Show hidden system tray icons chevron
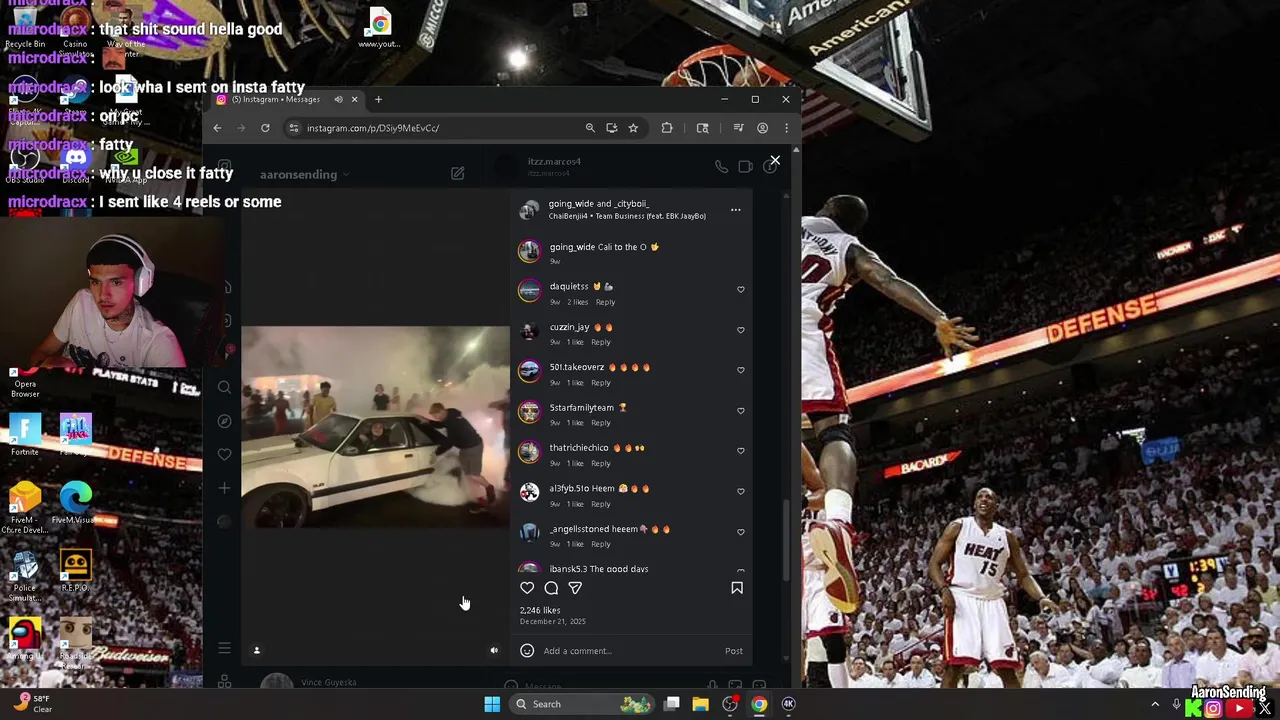This screenshot has width=1280, height=720. (1155, 704)
